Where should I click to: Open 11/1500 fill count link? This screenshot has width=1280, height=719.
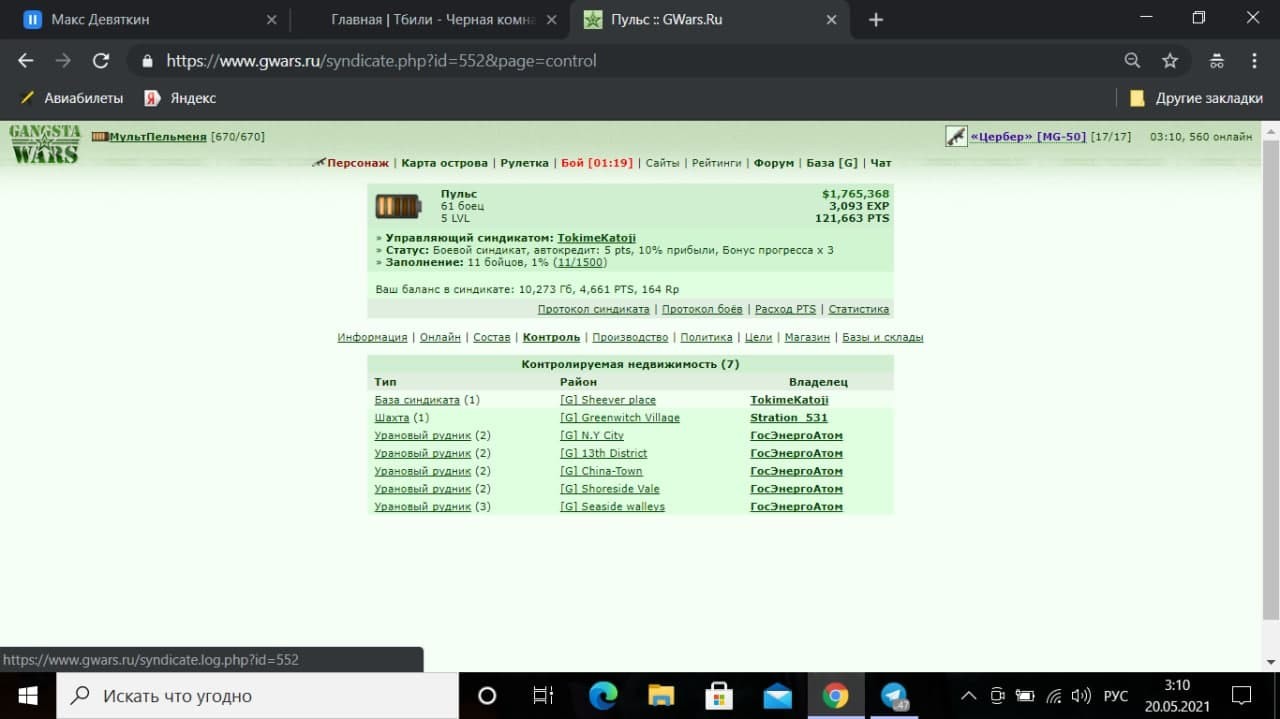(x=580, y=262)
